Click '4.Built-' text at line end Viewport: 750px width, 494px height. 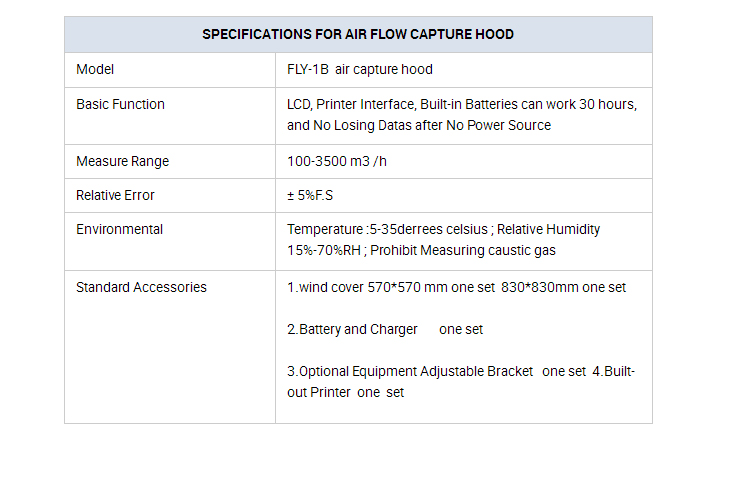click(613, 371)
